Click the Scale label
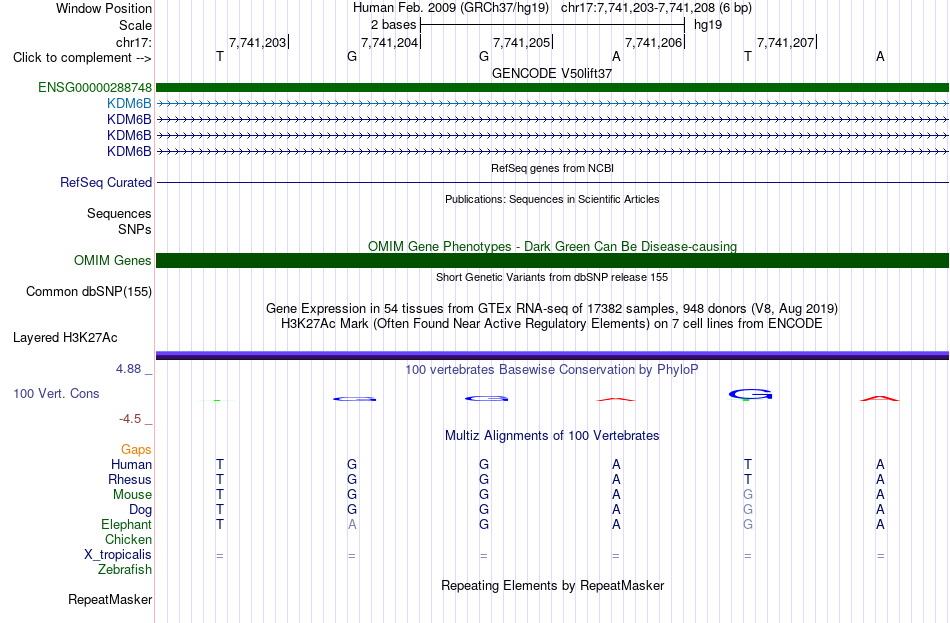The width and height of the screenshot is (950, 623). click(135, 25)
